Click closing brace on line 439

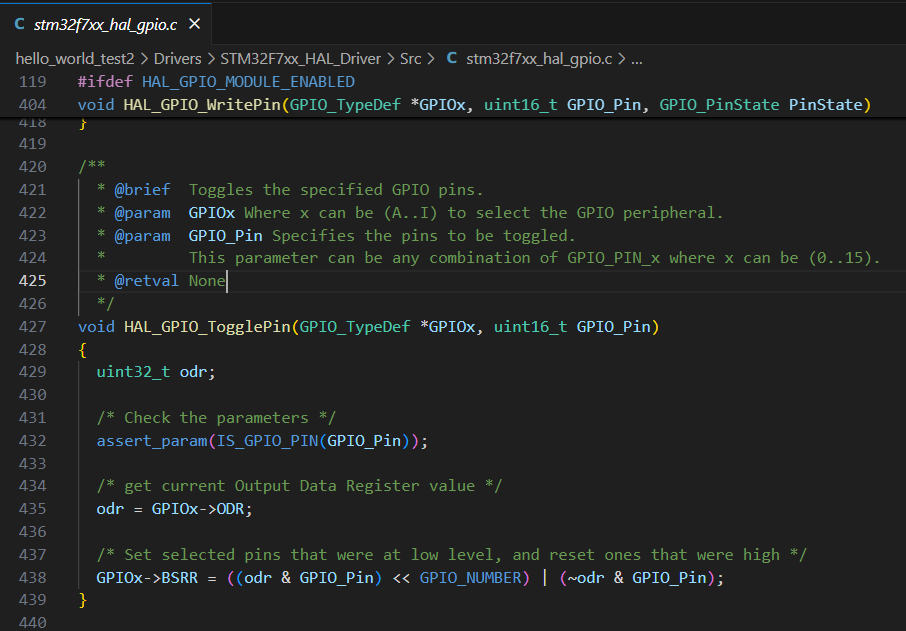(x=83, y=600)
